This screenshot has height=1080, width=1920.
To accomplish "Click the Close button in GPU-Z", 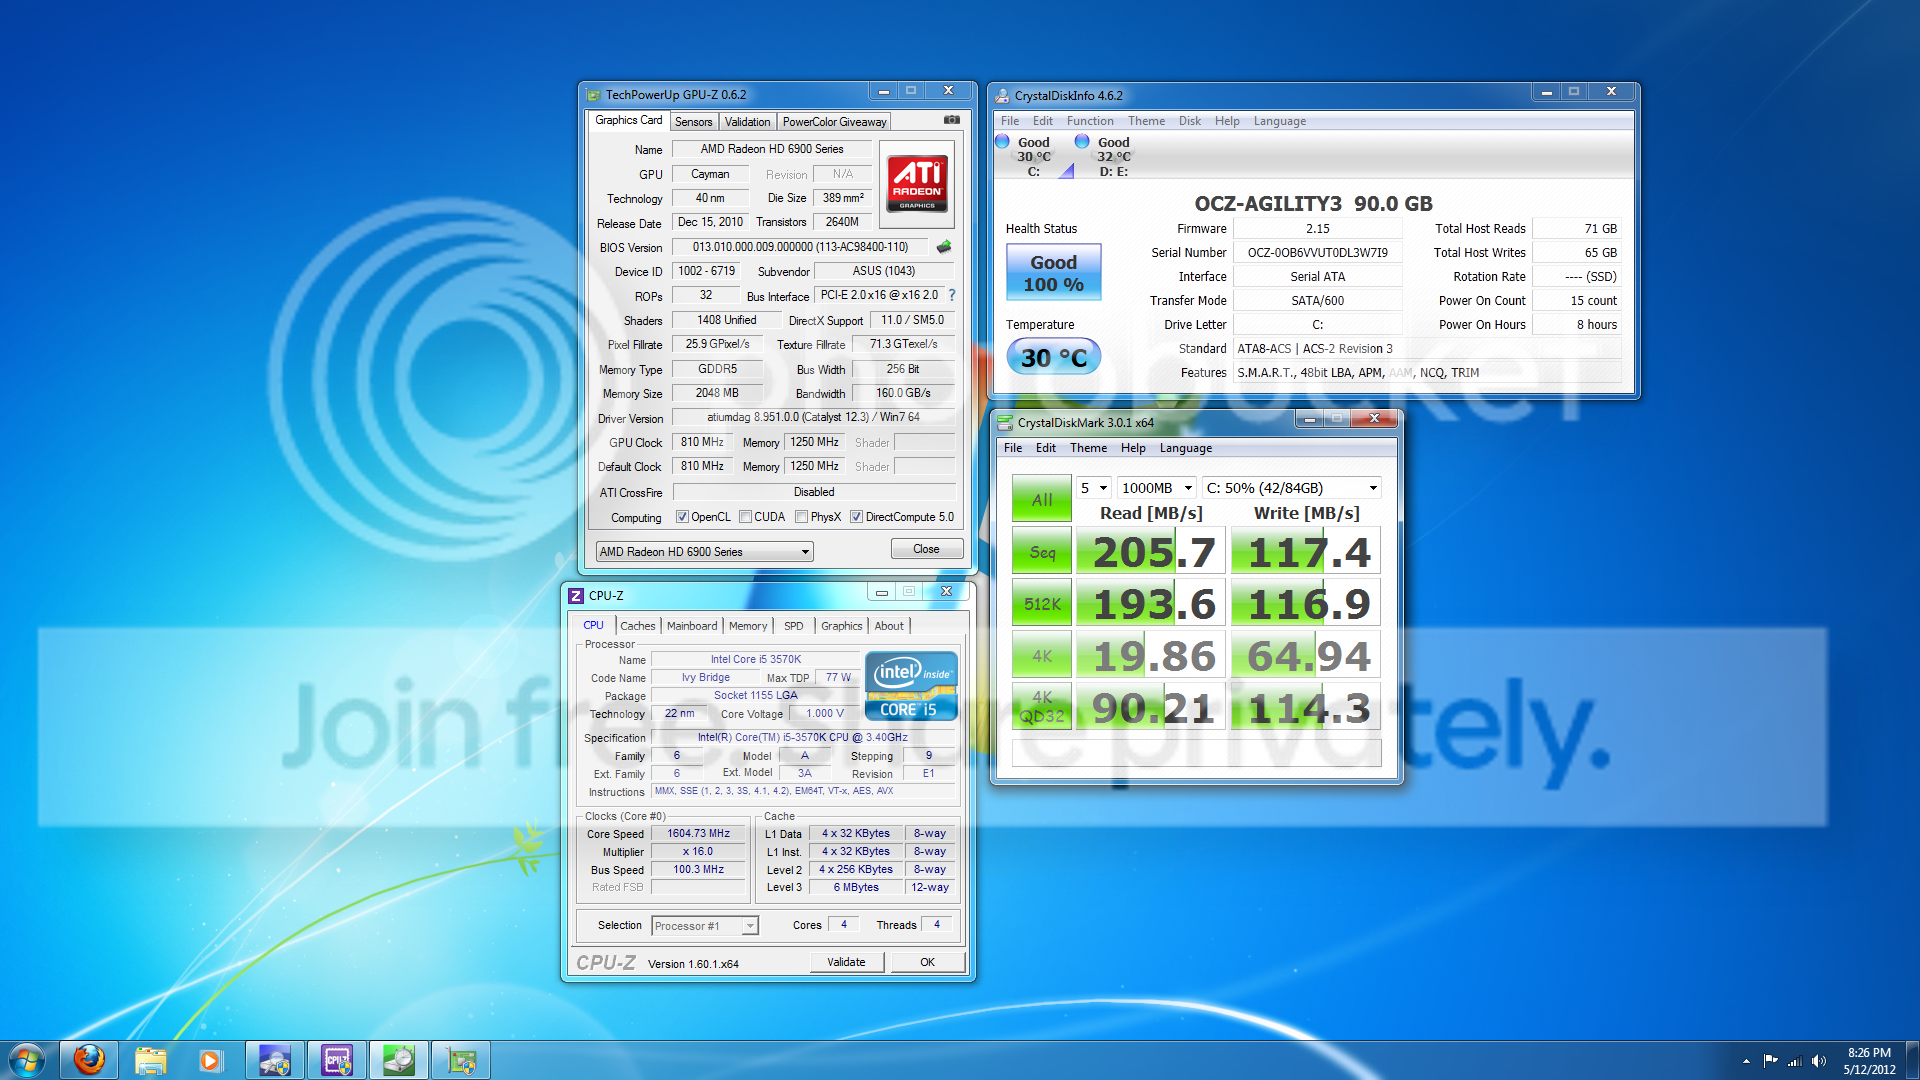I will (926, 549).
